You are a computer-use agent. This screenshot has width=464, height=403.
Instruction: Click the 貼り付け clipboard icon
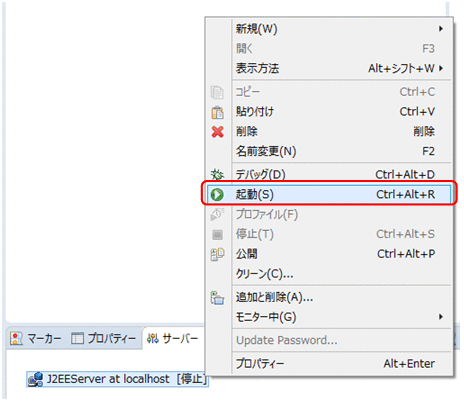[x=217, y=112]
